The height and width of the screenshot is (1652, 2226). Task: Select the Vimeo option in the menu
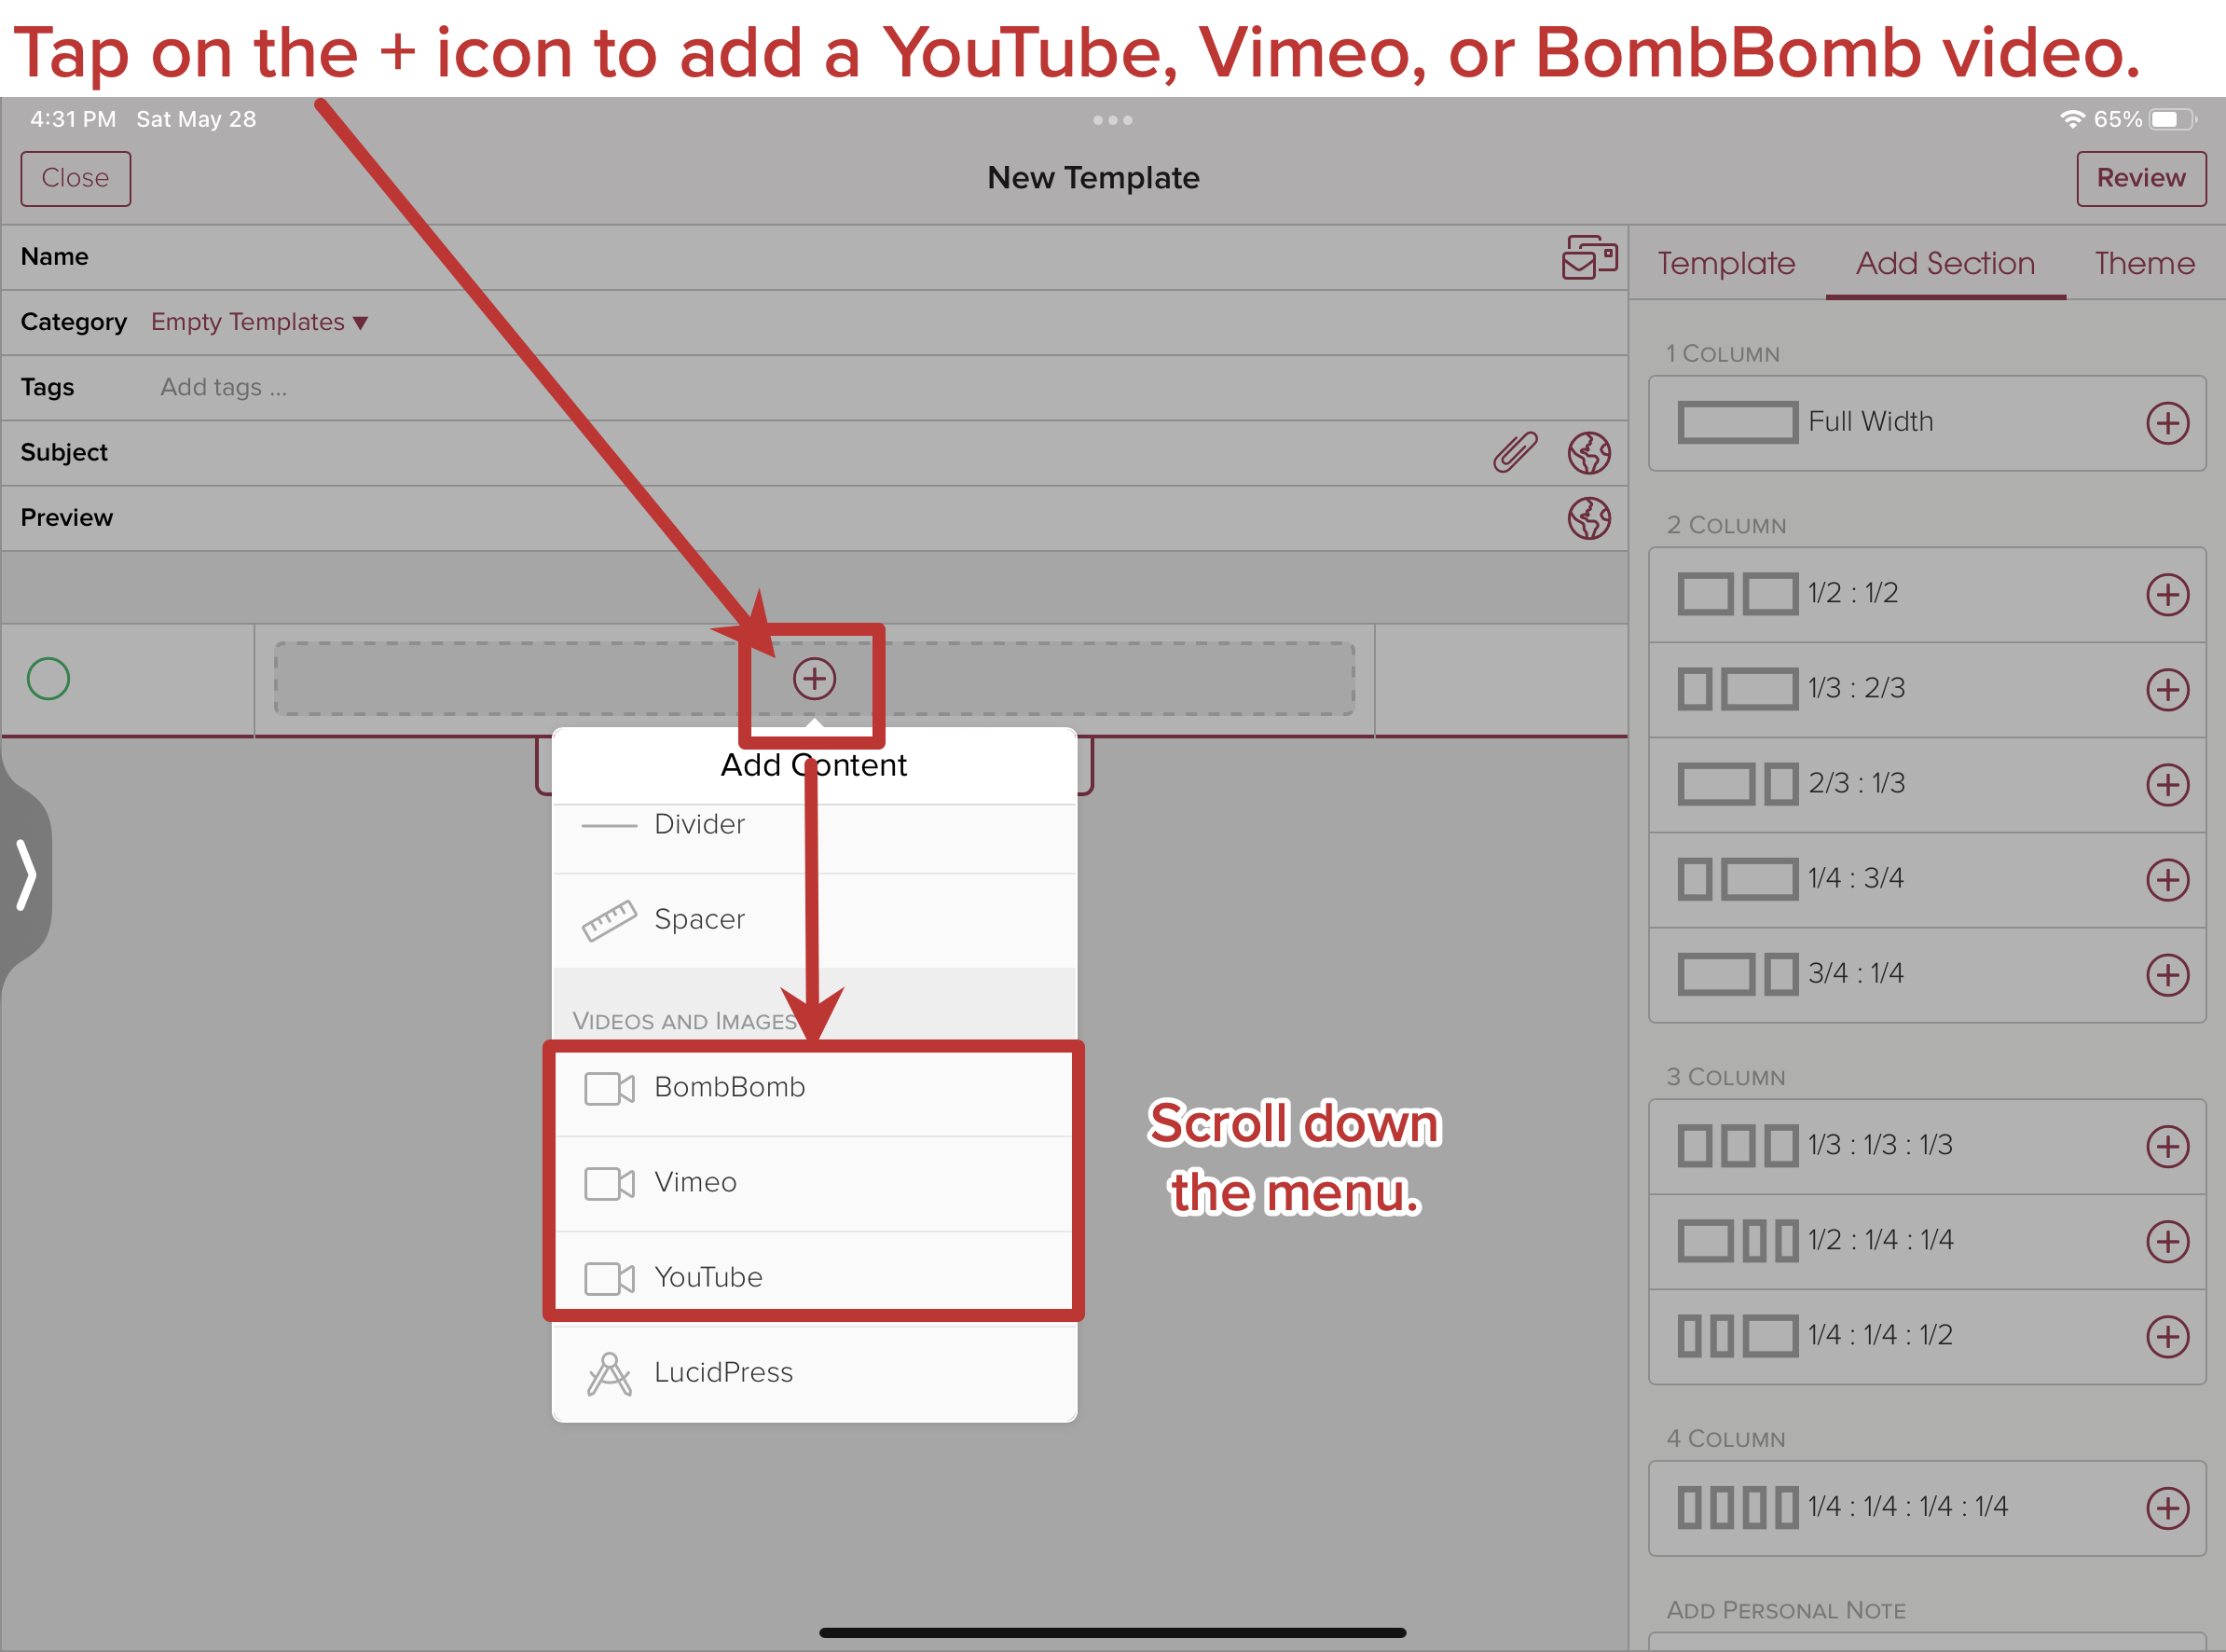695,1182
